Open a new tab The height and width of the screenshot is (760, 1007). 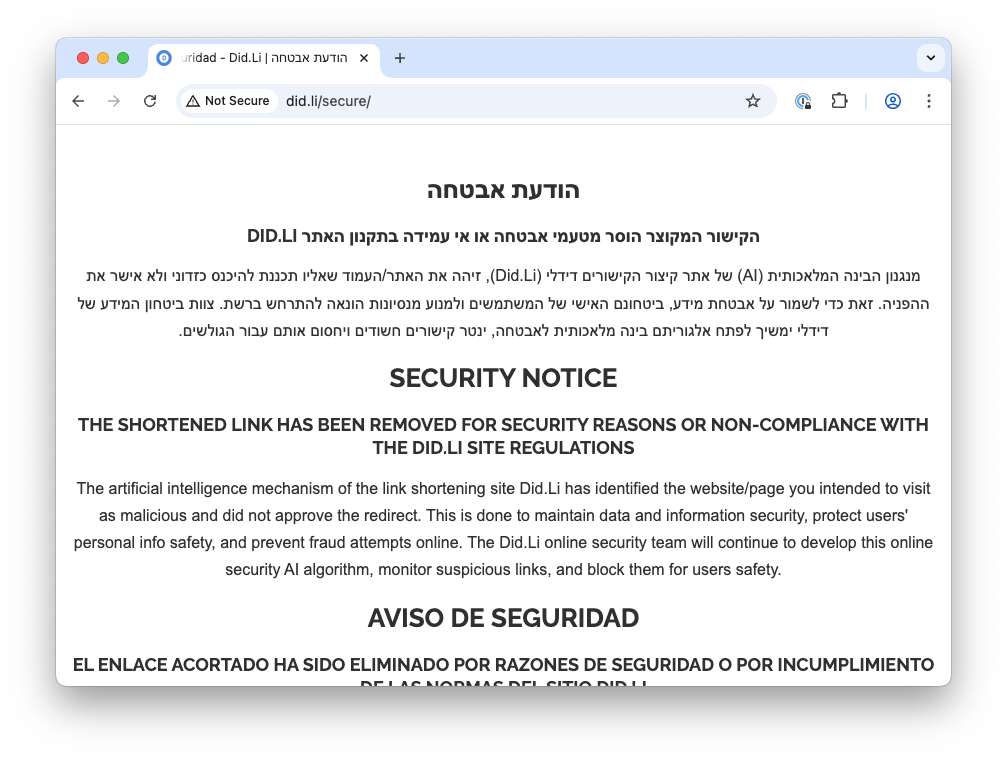[x=399, y=58]
